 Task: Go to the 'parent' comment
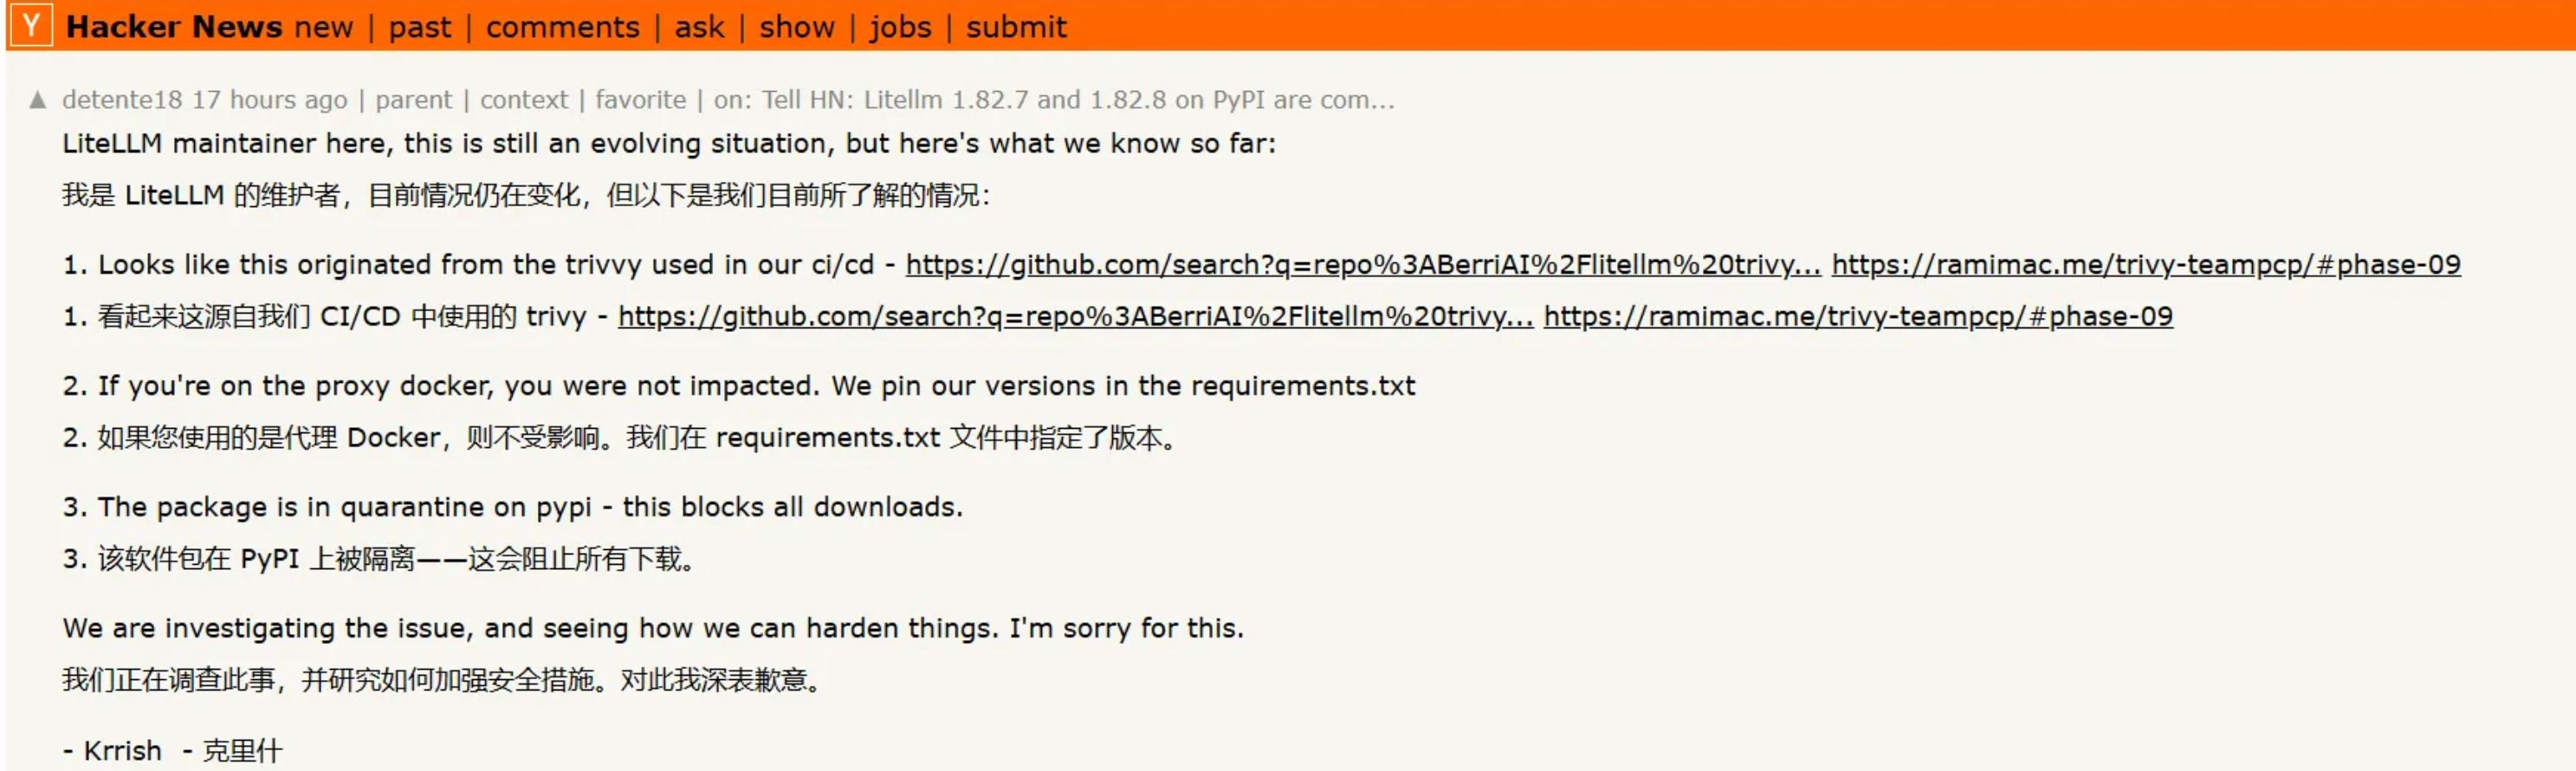413,100
